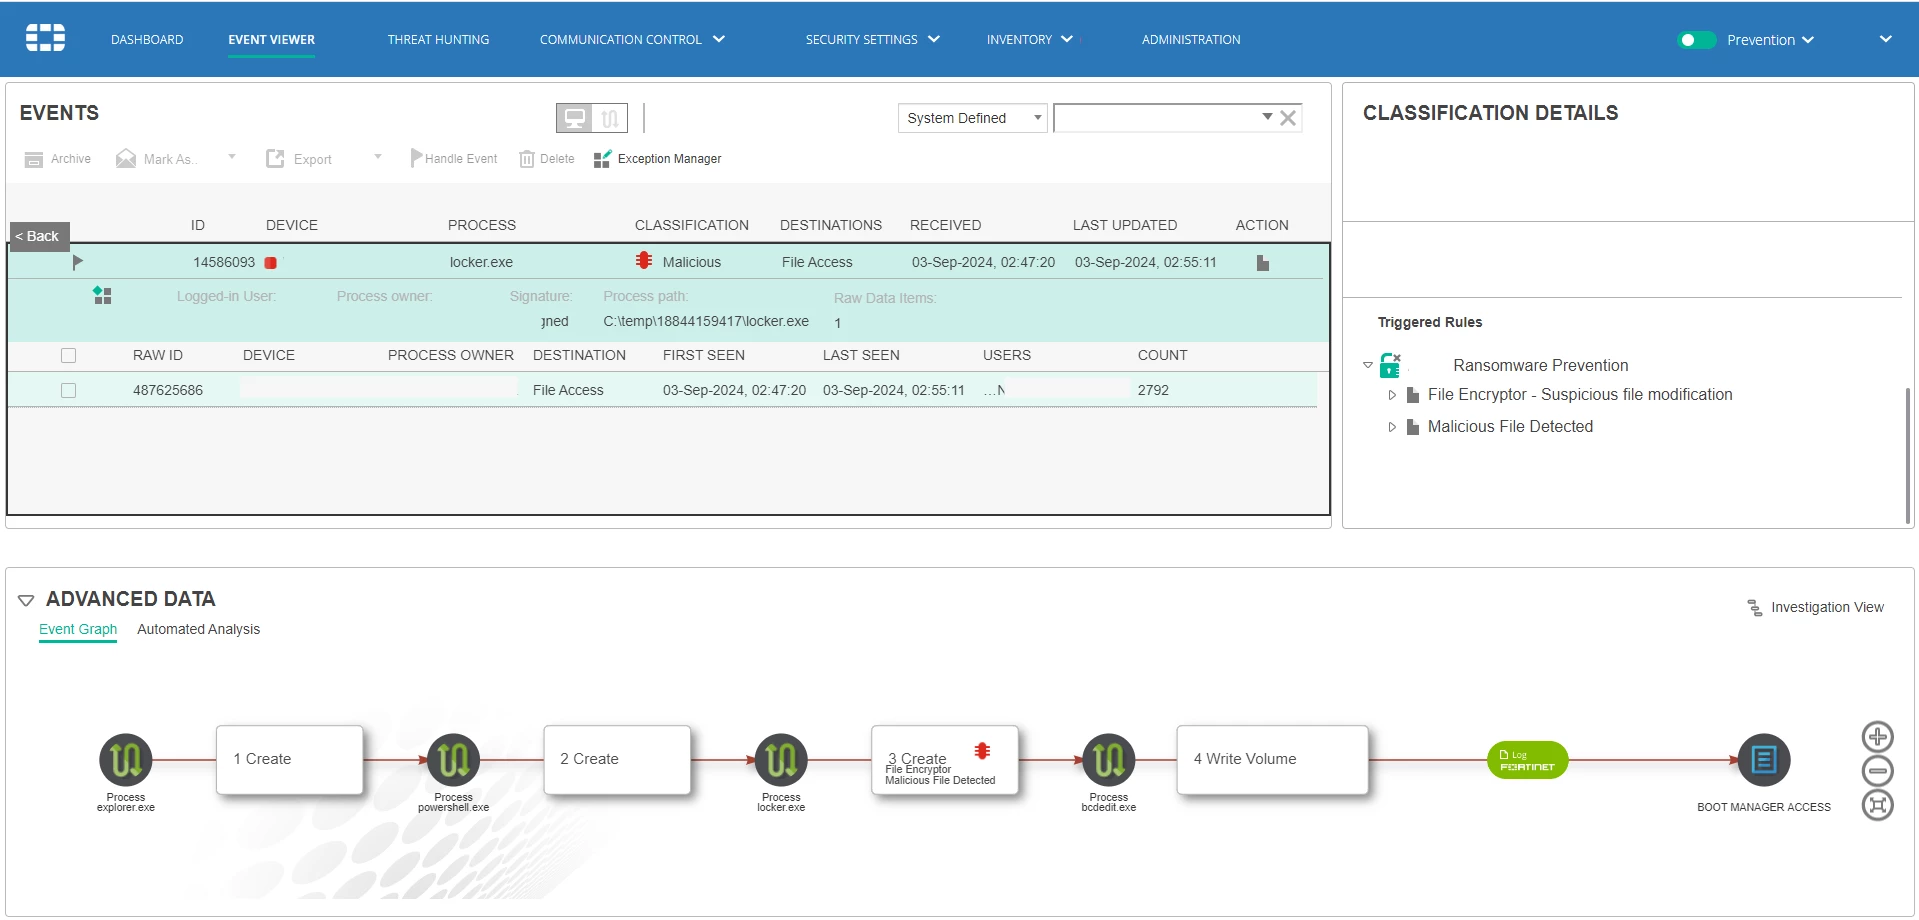This screenshot has height=920, width=1919.
Task: Open the Export dropdown arrow
Action: coord(378,157)
